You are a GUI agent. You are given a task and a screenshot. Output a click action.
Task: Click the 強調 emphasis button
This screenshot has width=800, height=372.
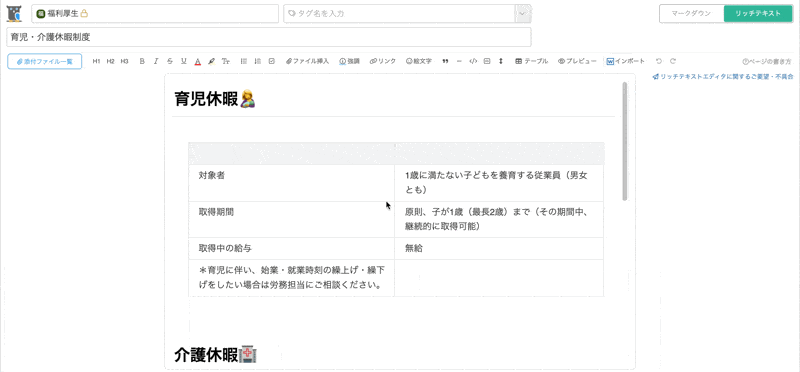(349, 61)
